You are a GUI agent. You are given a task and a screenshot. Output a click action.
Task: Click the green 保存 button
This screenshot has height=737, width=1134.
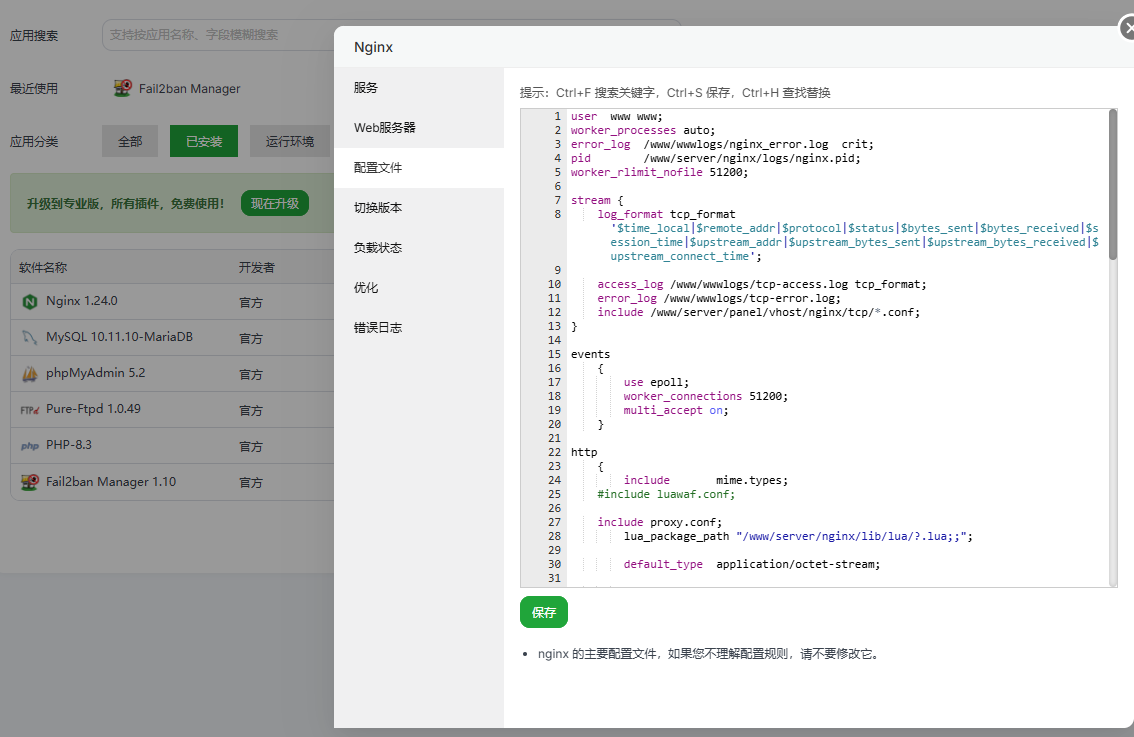point(543,612)
